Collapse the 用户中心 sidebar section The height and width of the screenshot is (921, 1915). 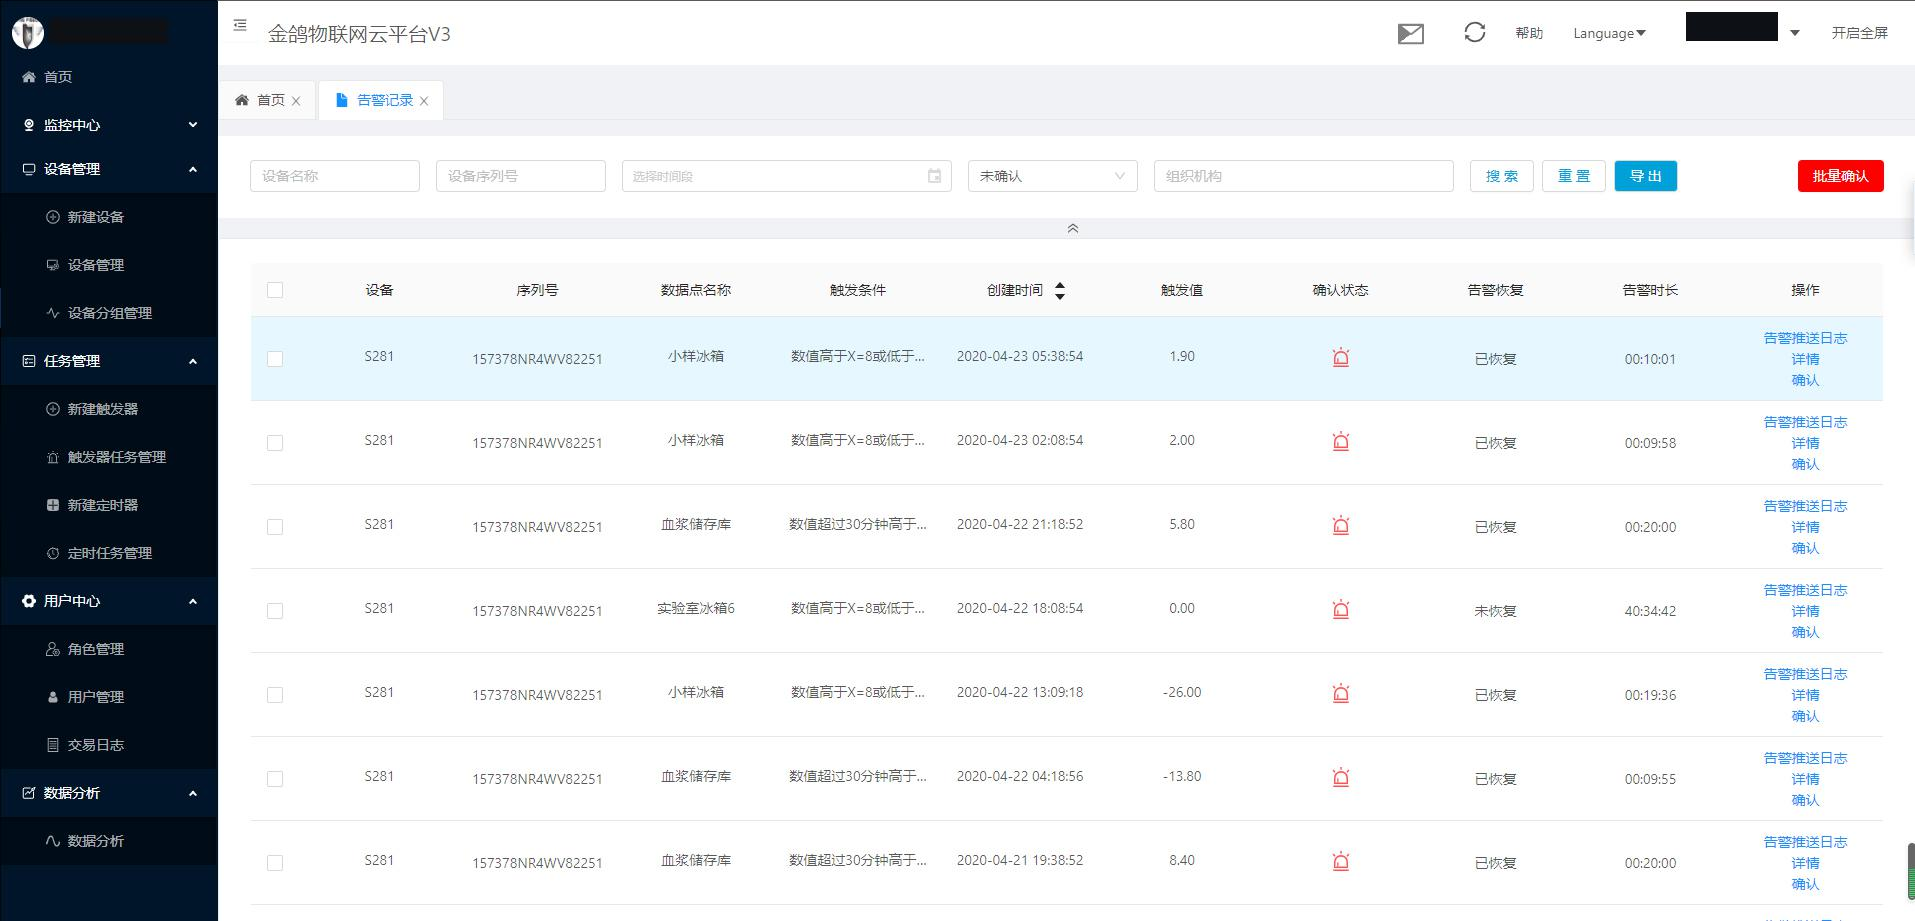tap(109, 601)
